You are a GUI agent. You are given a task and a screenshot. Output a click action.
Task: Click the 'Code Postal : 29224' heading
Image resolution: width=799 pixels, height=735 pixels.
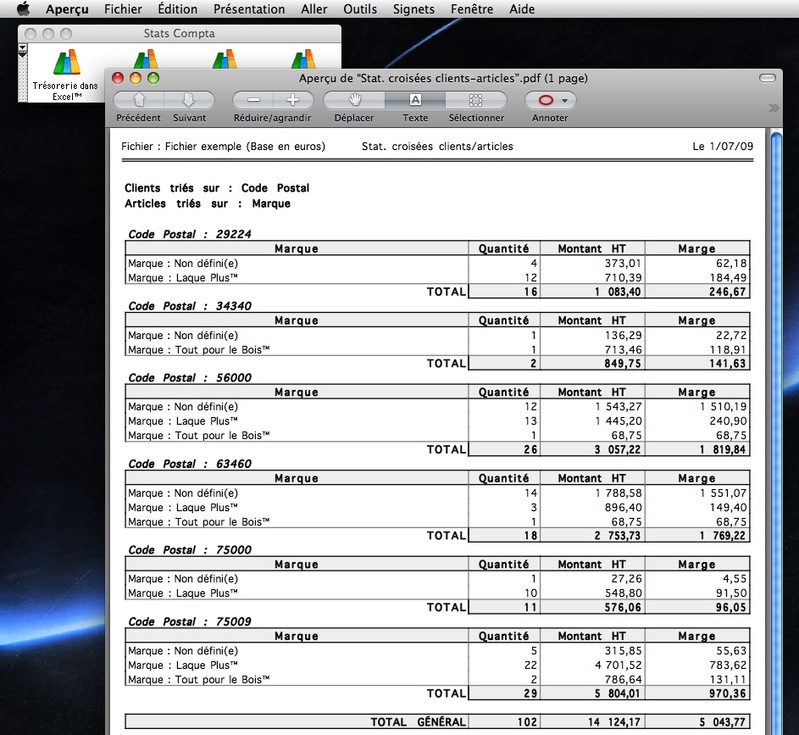pos(190,234)
